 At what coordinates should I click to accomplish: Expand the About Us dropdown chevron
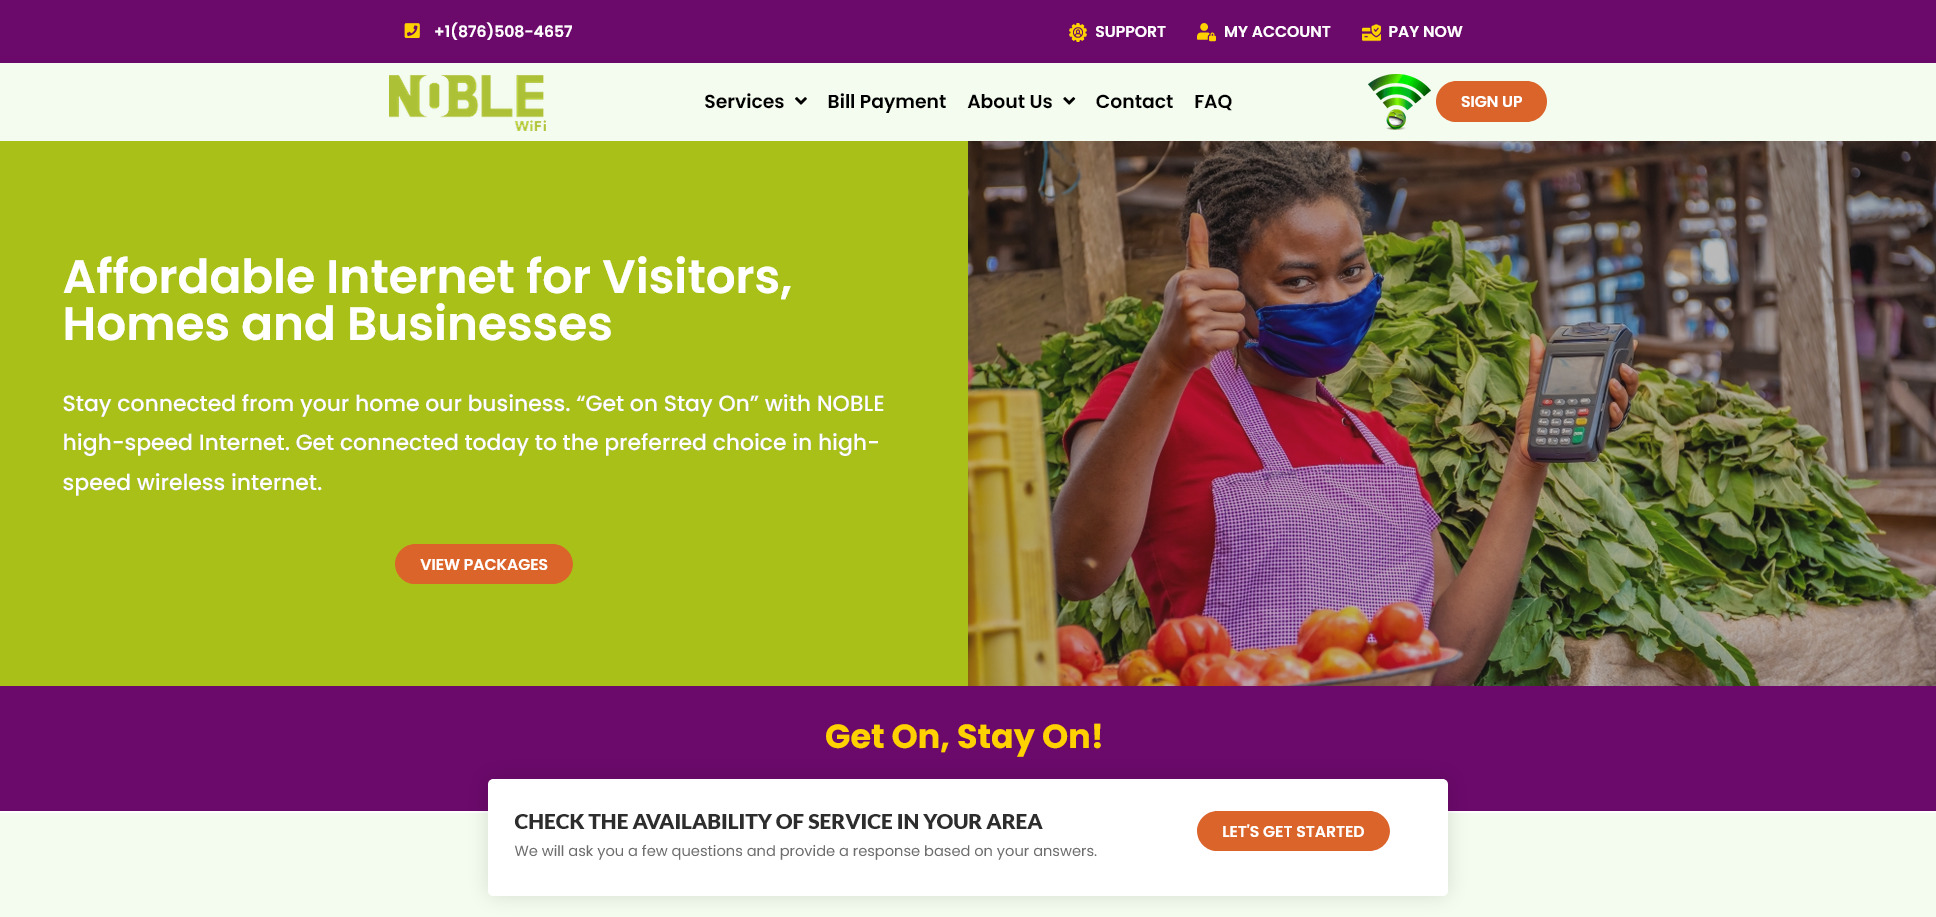[1069, 101]
